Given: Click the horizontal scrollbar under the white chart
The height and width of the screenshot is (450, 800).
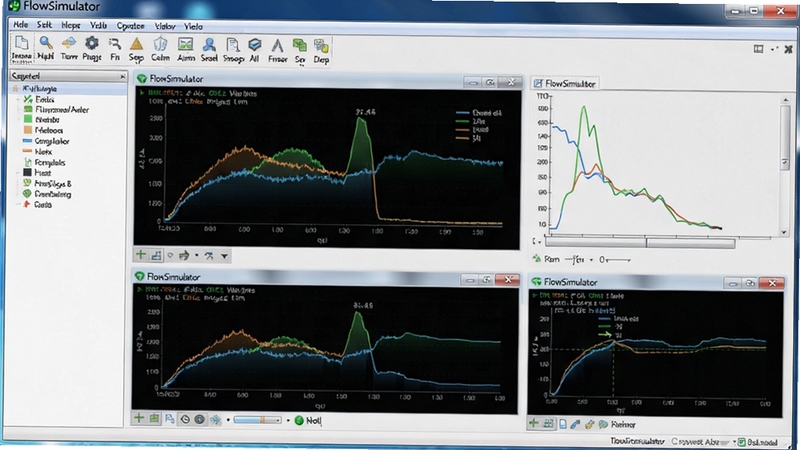Looking at the screenshot, I should 640,243.
